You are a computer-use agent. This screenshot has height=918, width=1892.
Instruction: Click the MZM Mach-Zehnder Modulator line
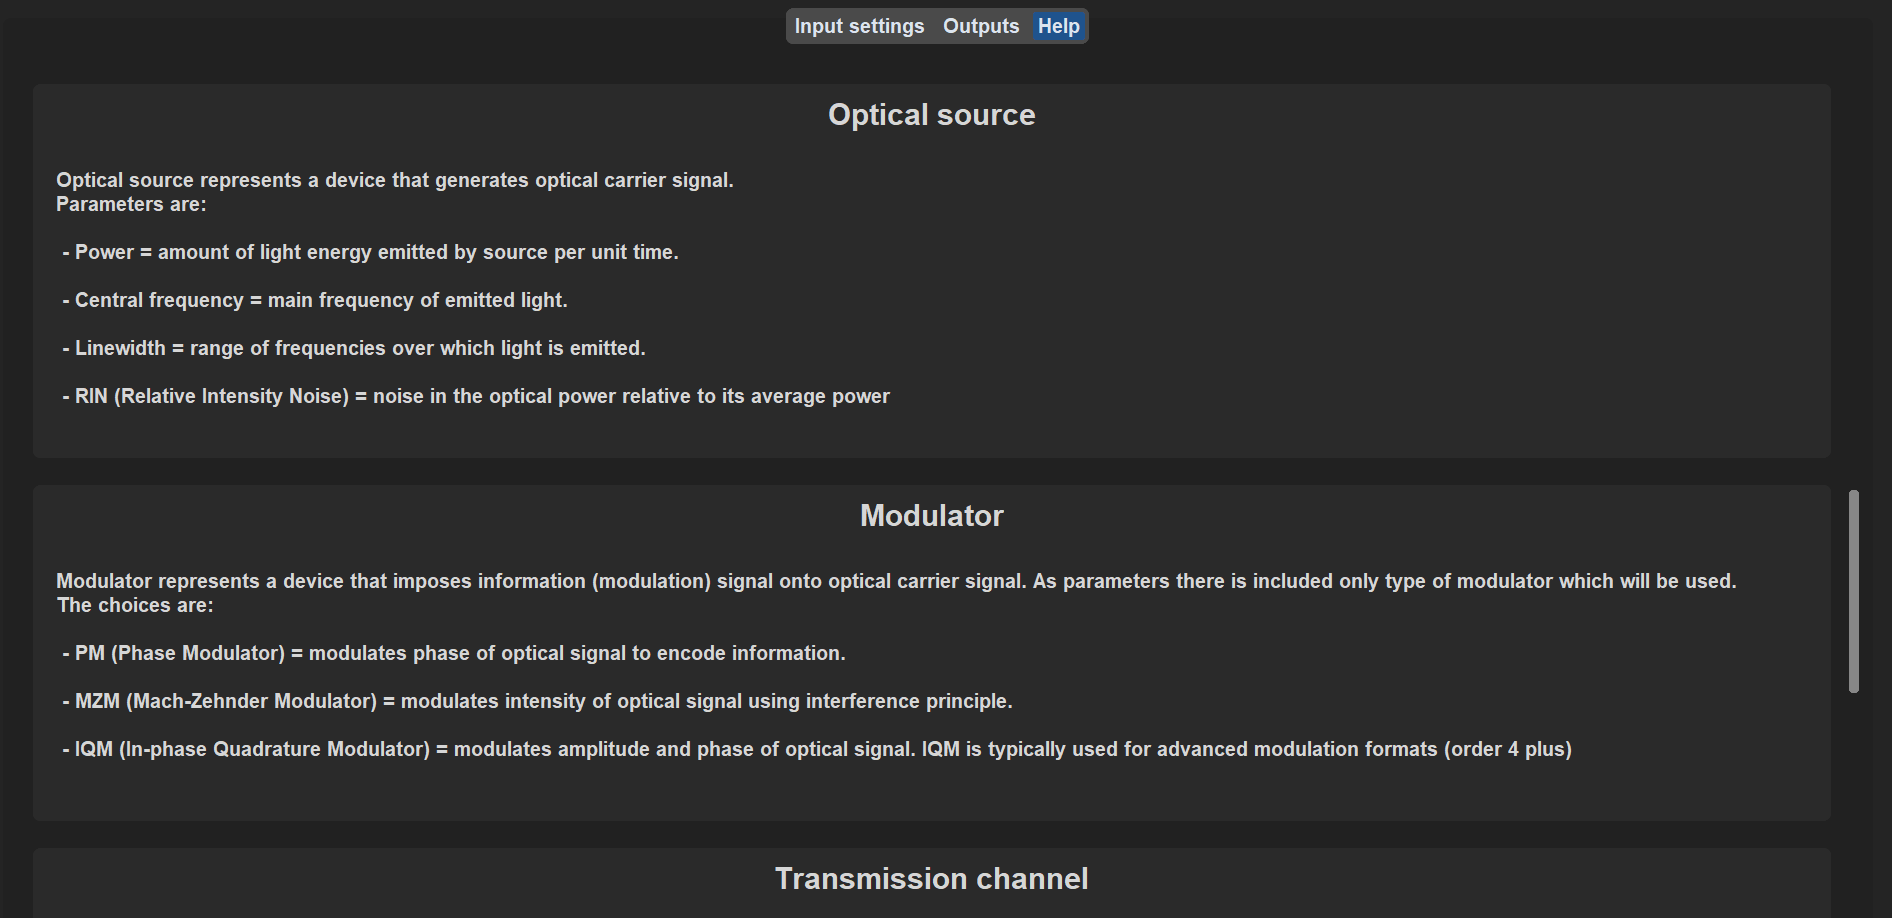pyautogui.click(x=537, y=702)
